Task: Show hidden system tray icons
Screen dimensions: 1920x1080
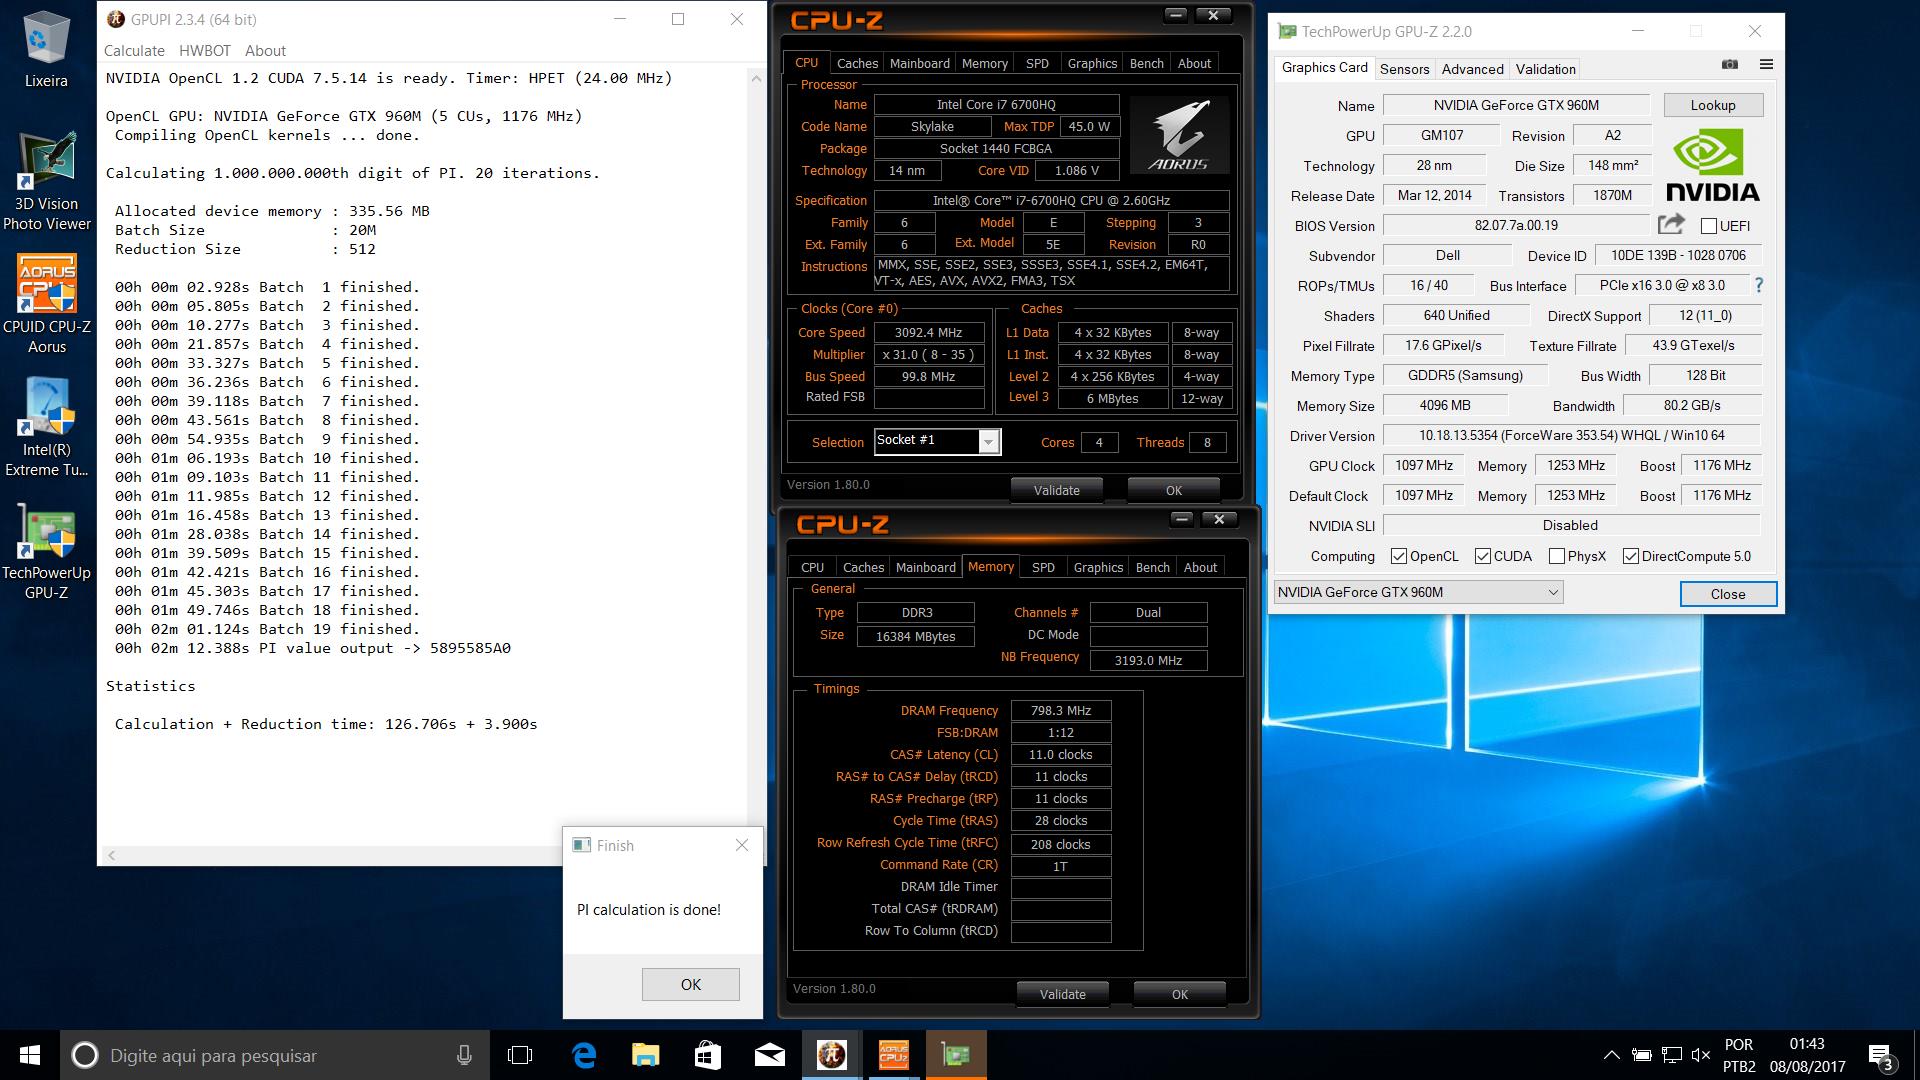Action: pyautogui.click(x=1611, y=1055)
